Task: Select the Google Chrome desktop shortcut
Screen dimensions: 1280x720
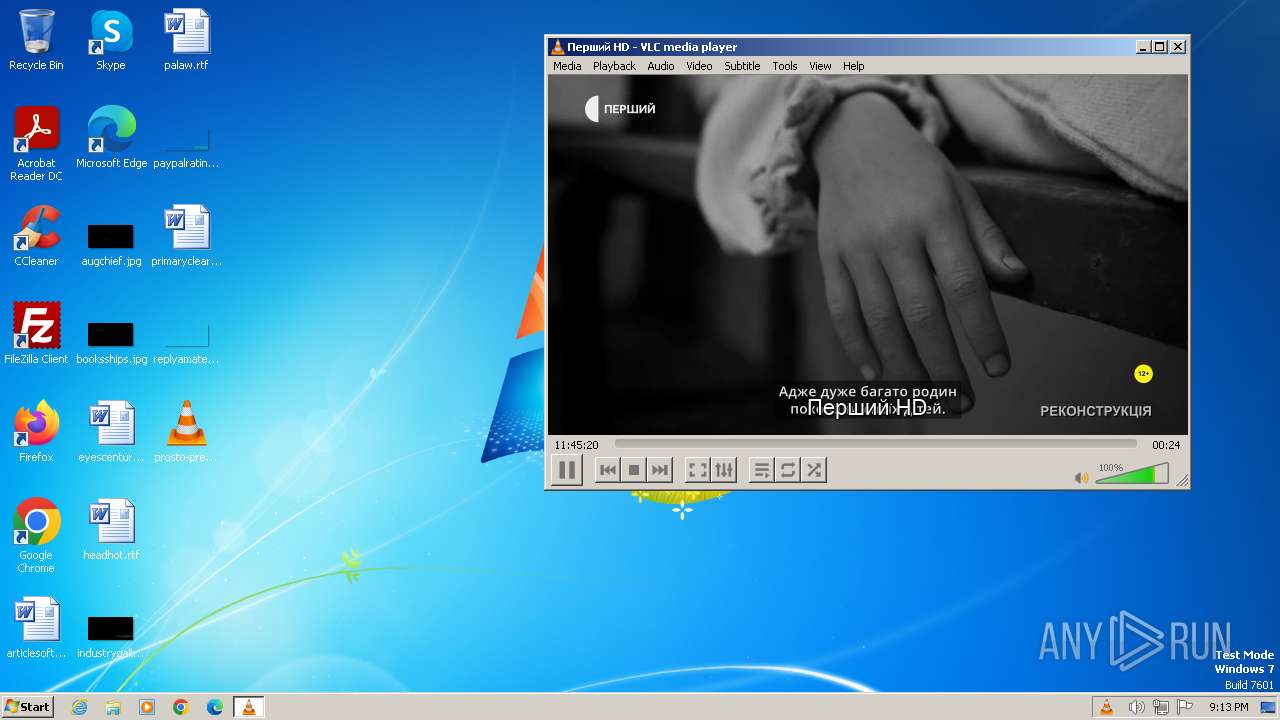Action: (x=36, y=536)
